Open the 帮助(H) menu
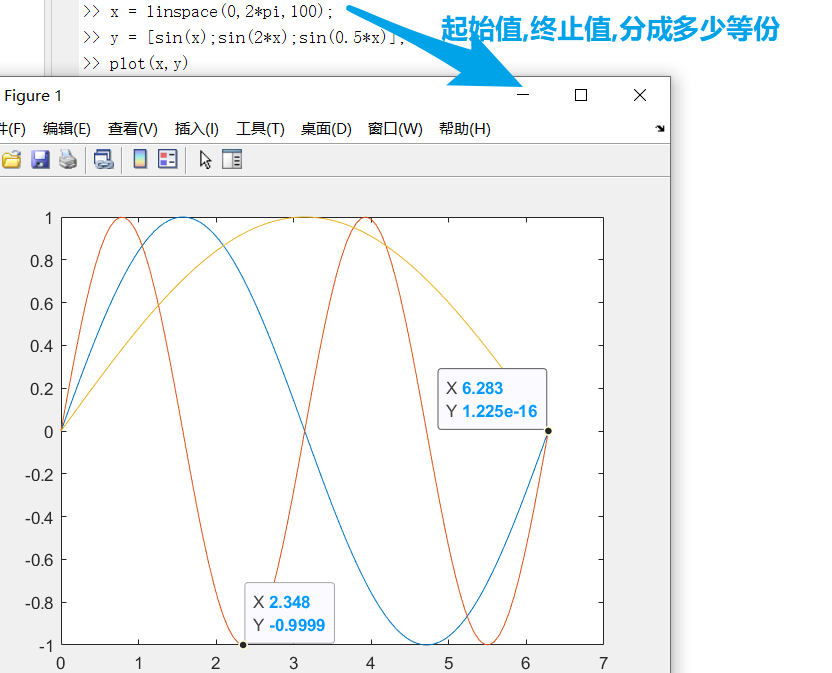This screenshot has width=832, height=673. (x=465, y=129)
